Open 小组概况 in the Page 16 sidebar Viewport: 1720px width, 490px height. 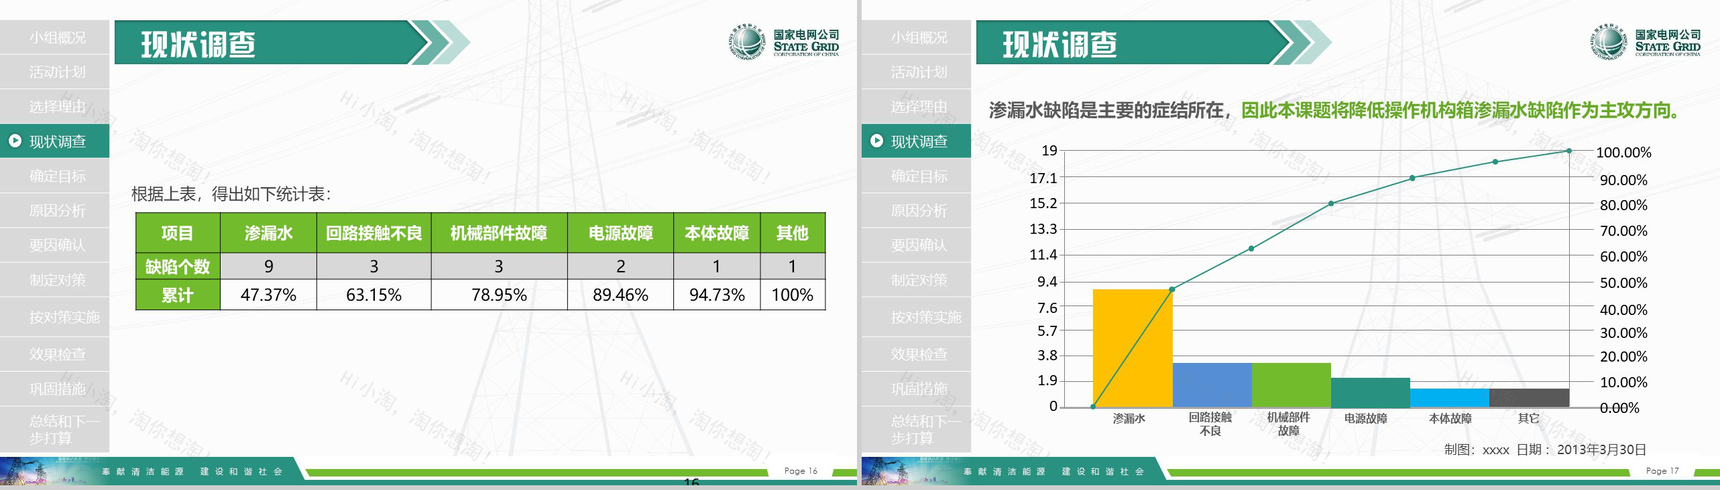click(57, 37)
